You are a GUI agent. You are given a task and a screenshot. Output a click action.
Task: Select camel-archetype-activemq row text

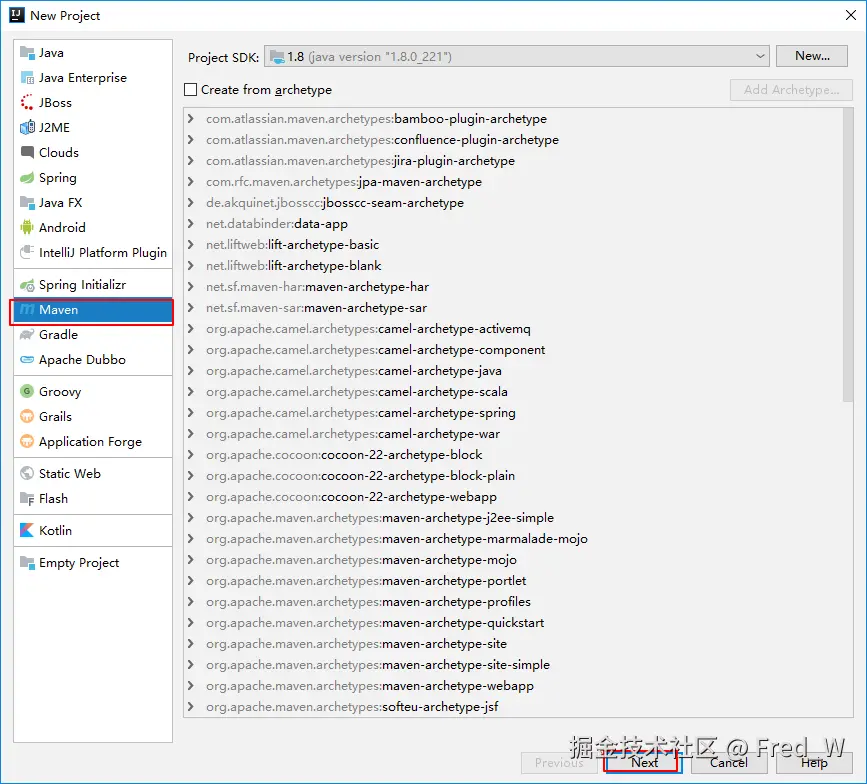(368, 329)
